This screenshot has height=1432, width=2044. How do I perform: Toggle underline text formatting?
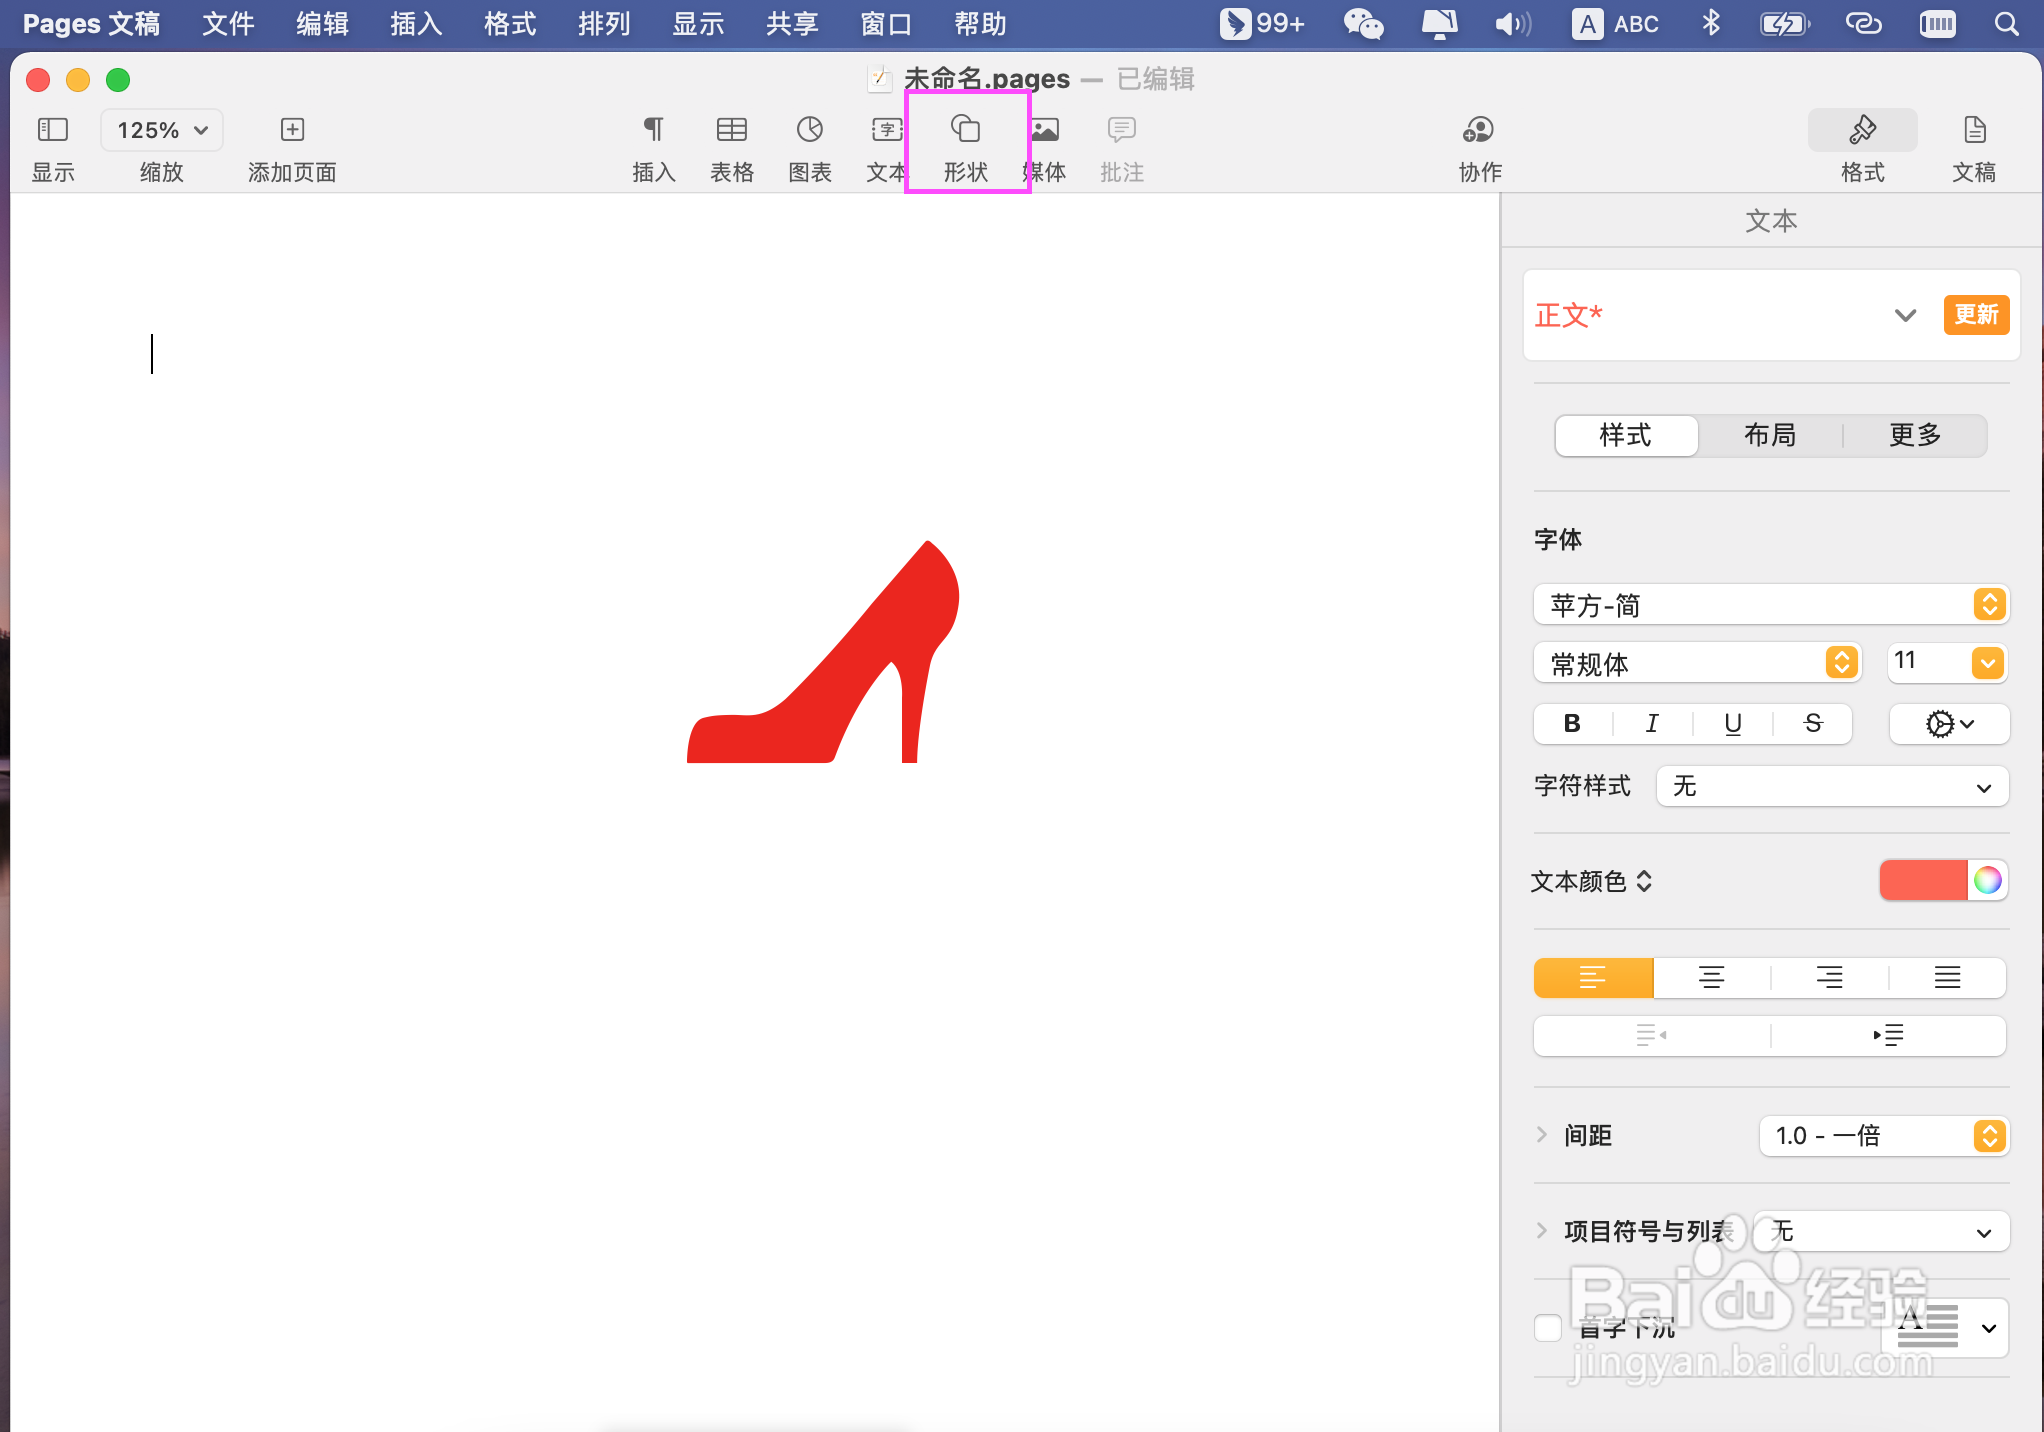[x=1733, y=724]
